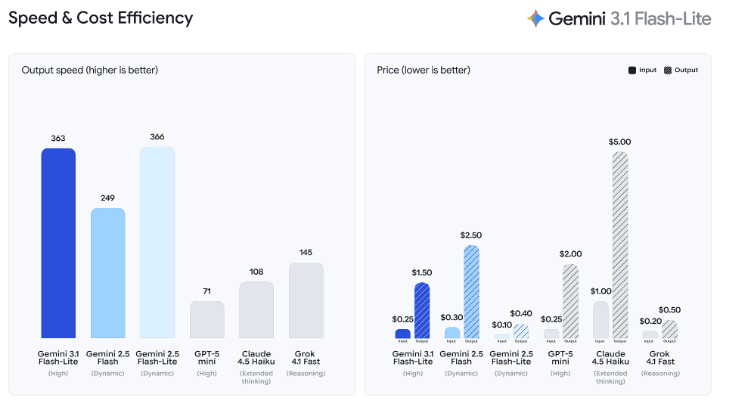This screenshot has width=732, height=411.
Task: Click the $1.00 Claude input price bar
Action: 600,320
